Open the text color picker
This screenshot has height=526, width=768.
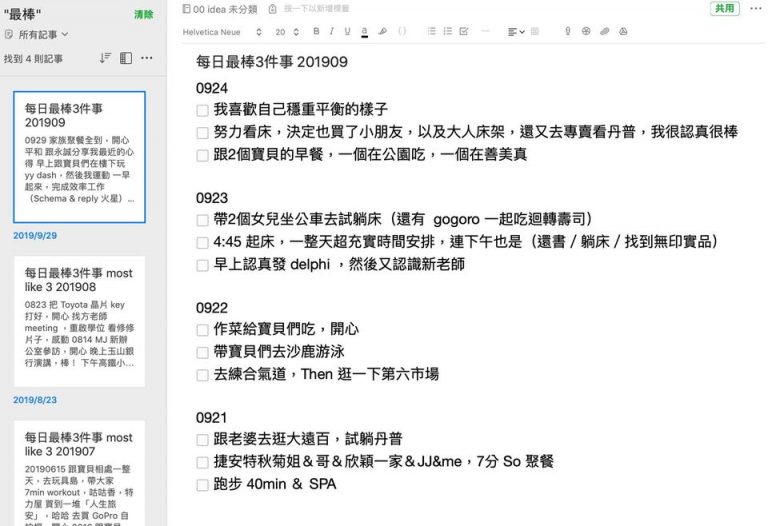point(364,32)
